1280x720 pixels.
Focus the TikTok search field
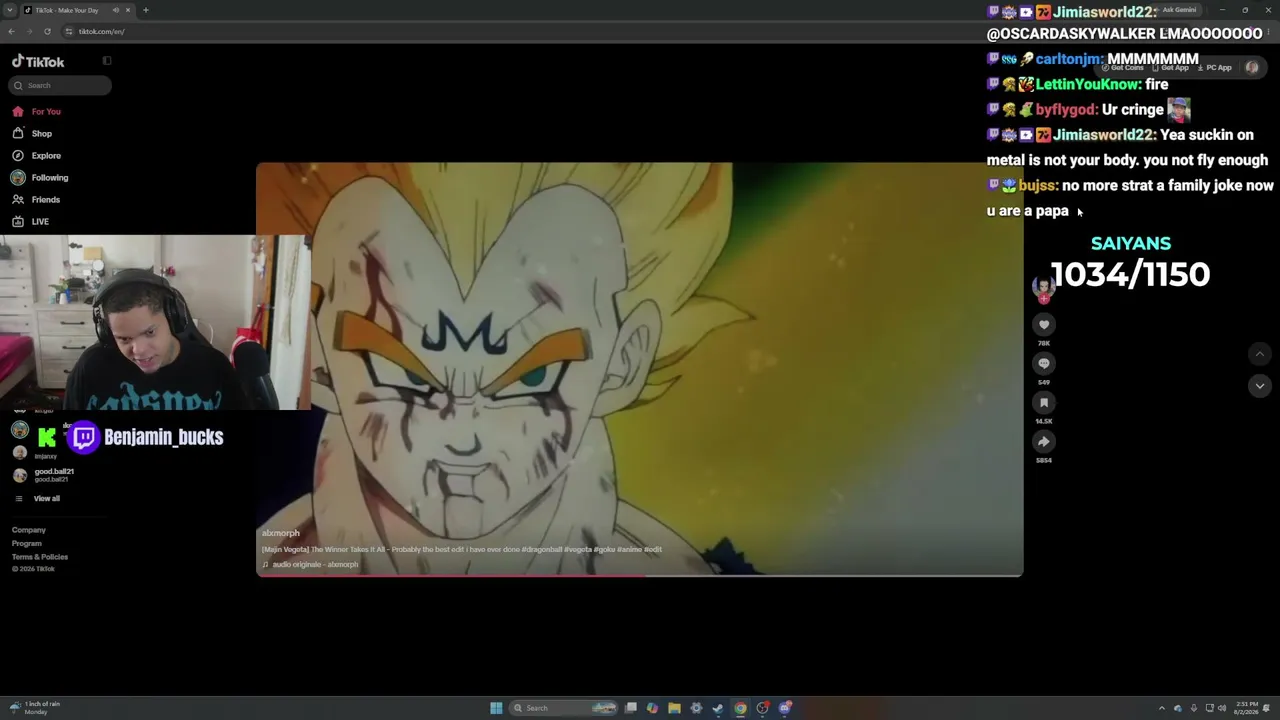point(61,85)
